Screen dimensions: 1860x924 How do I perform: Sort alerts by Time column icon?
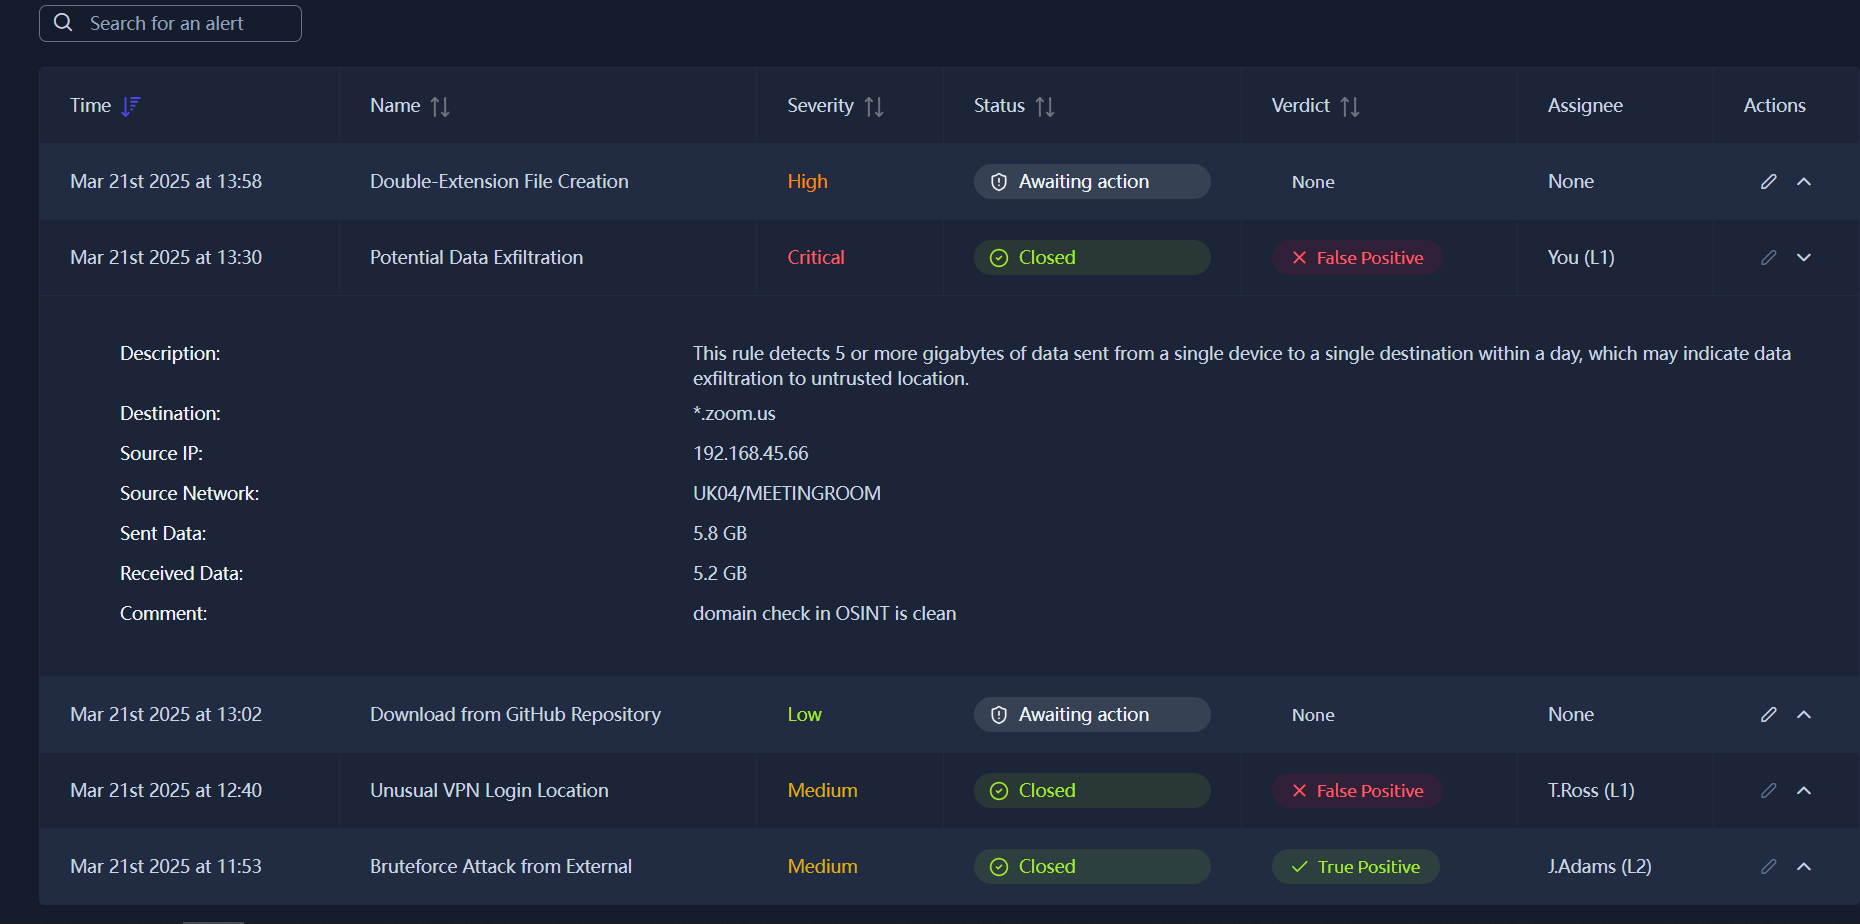coord(131,106)
